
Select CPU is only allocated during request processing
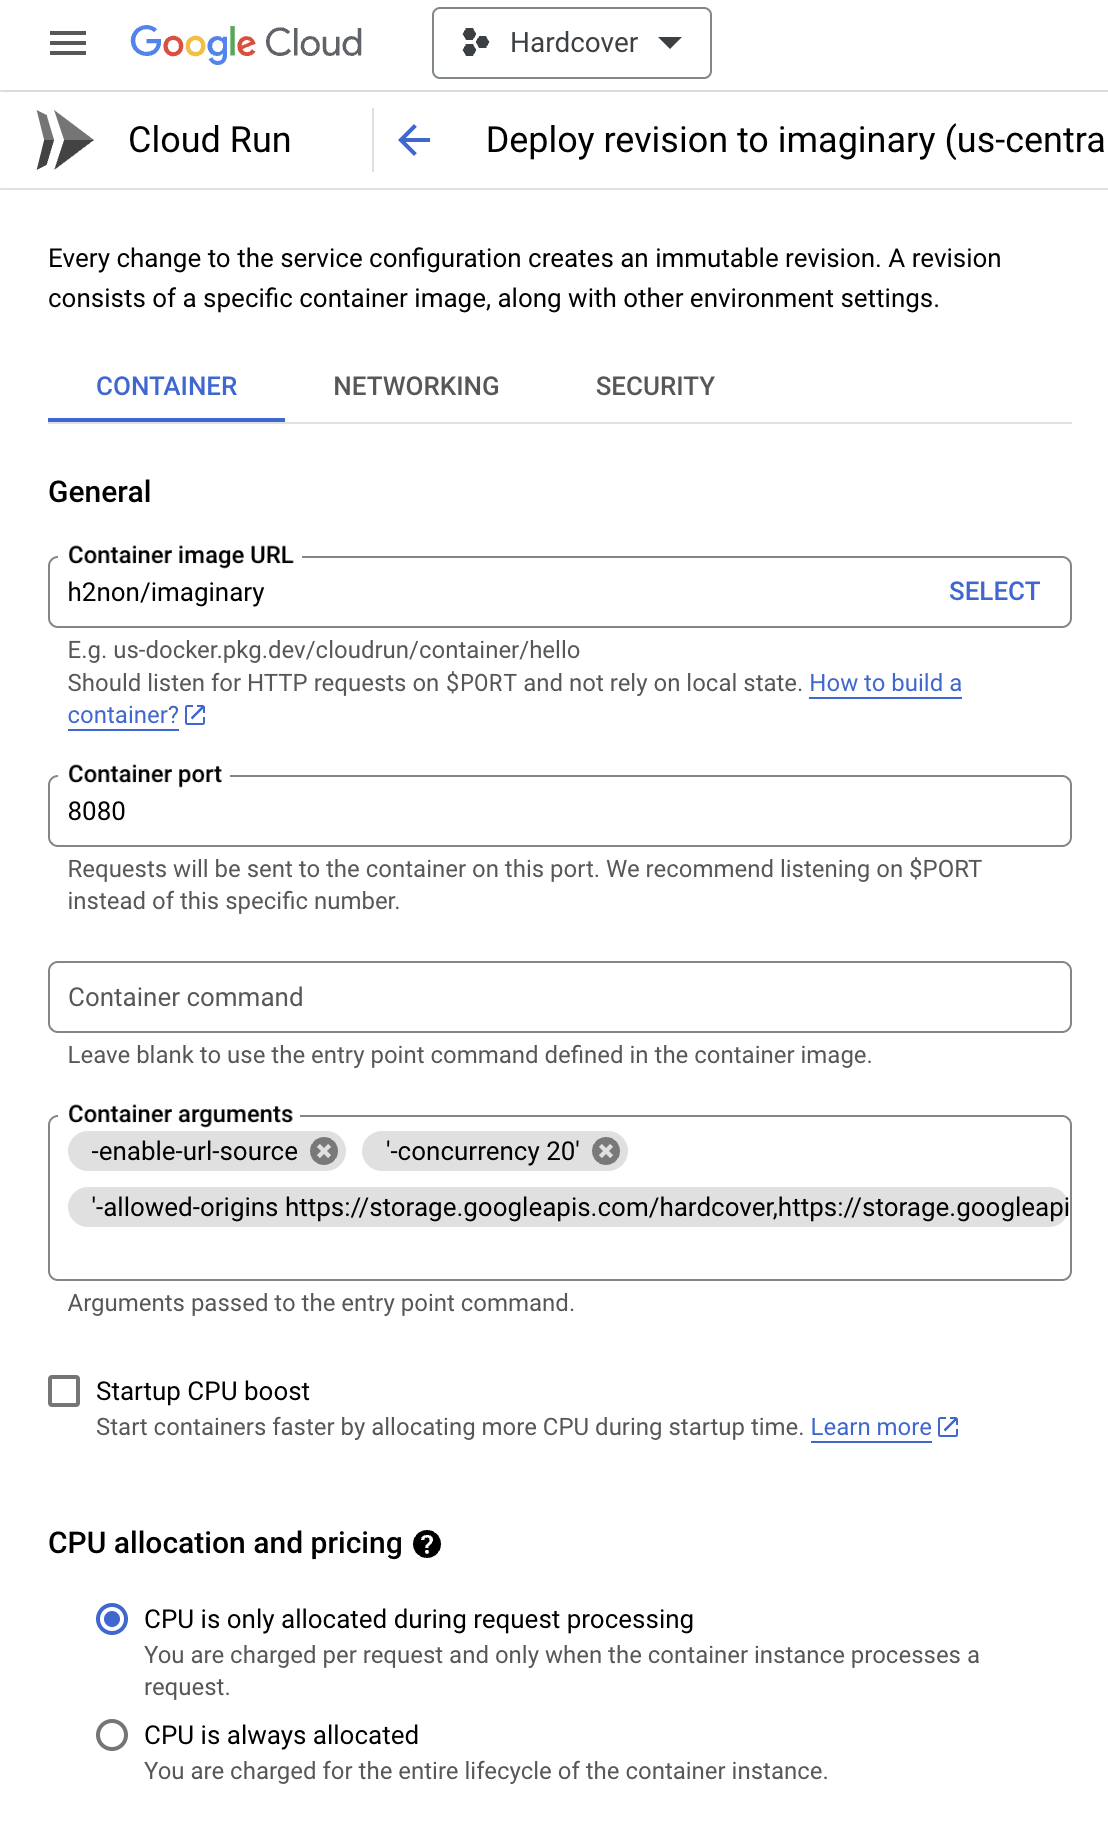click(112, 1619)
